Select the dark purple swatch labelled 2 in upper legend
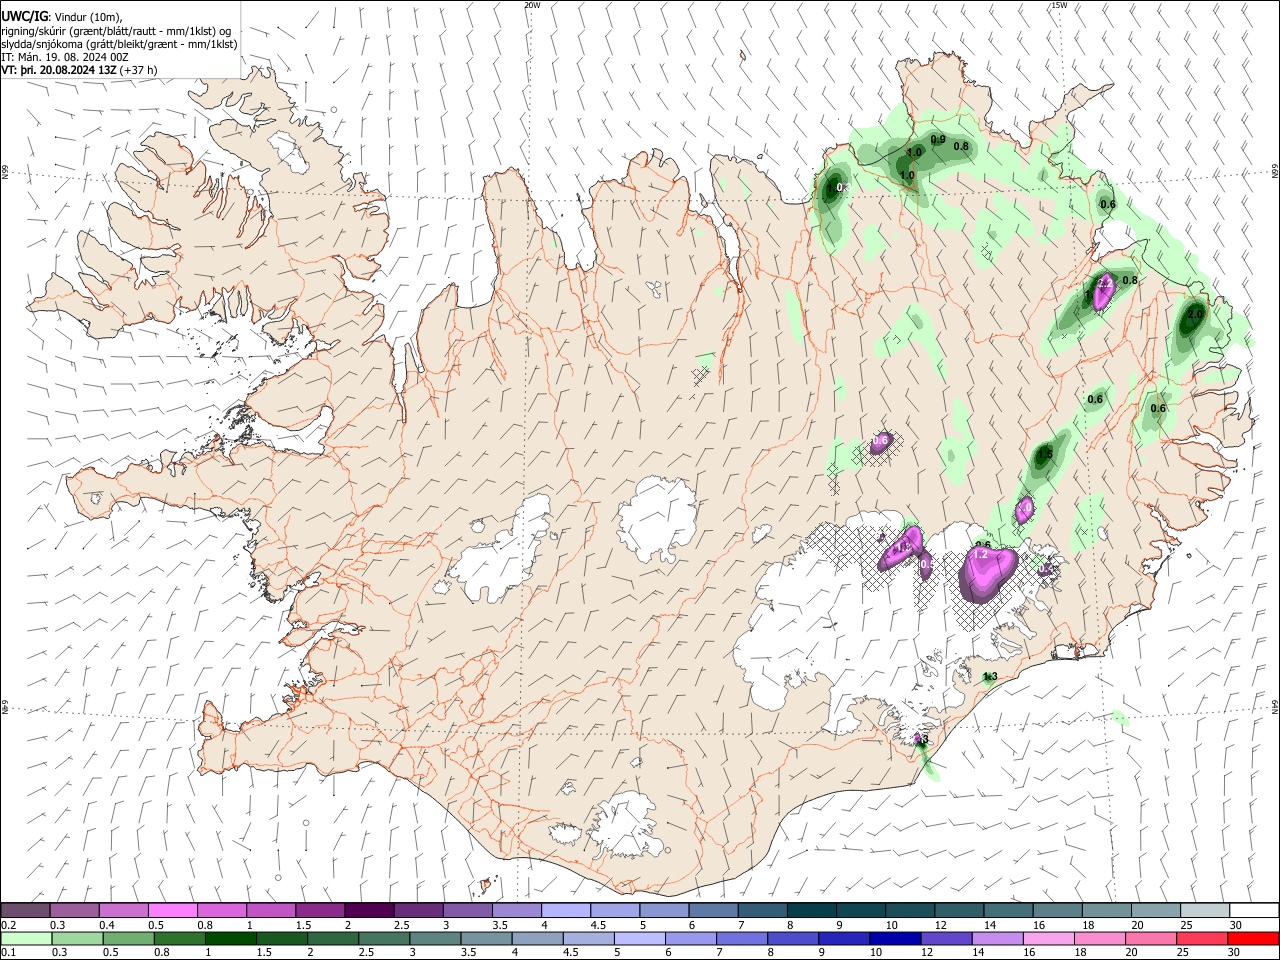Image resolution: width=1280 pixels, height=960 pixels. pyautogui.click(x=368, y=910)
